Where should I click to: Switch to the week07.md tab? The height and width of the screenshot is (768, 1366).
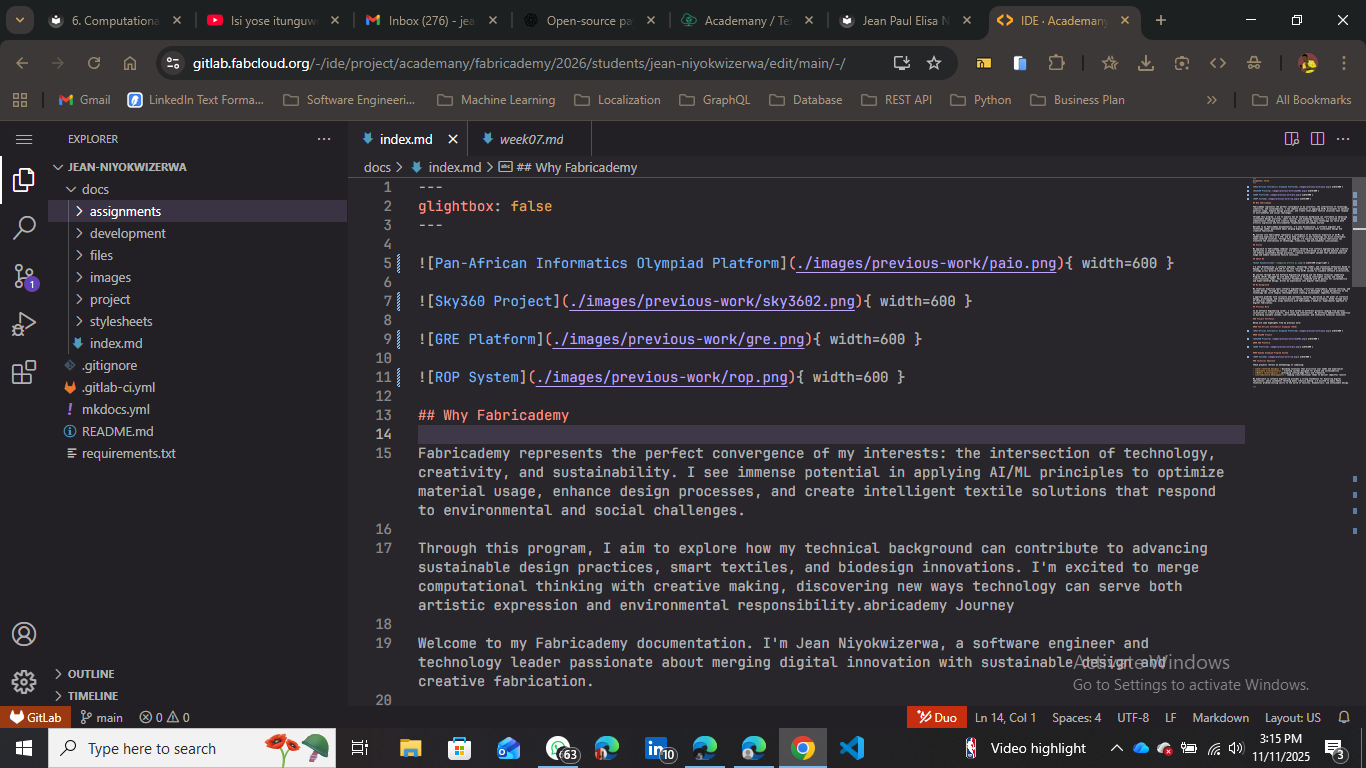pyautogui.click(x=531, y=139)
